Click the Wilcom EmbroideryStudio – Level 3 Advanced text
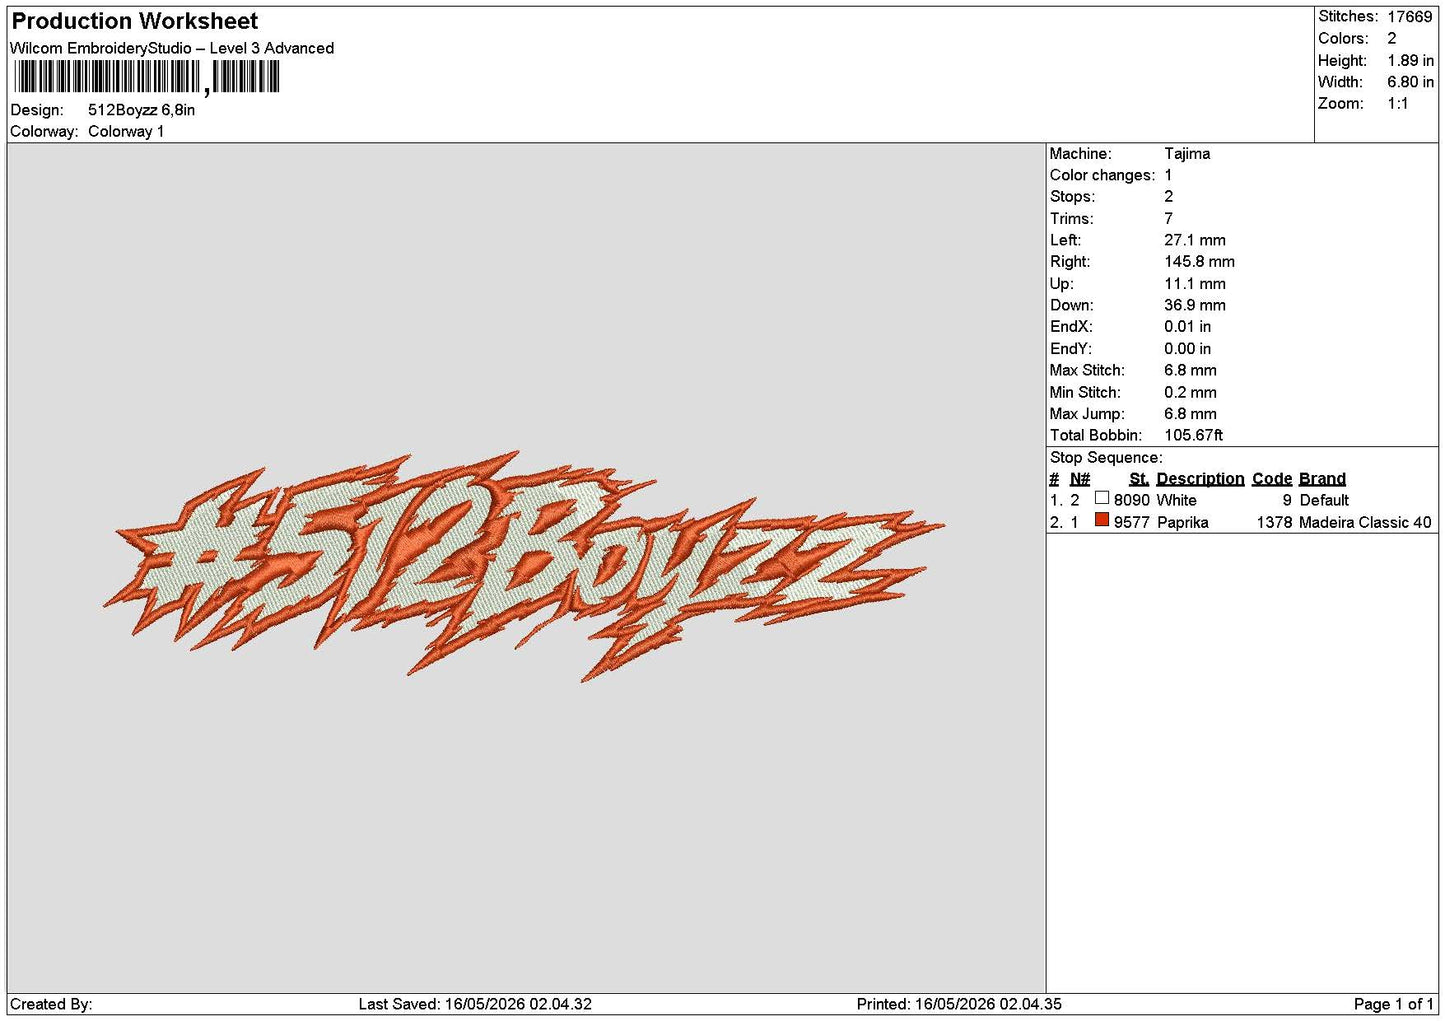The width and height of the screenshot is (1445, 1021). [172, 48]
